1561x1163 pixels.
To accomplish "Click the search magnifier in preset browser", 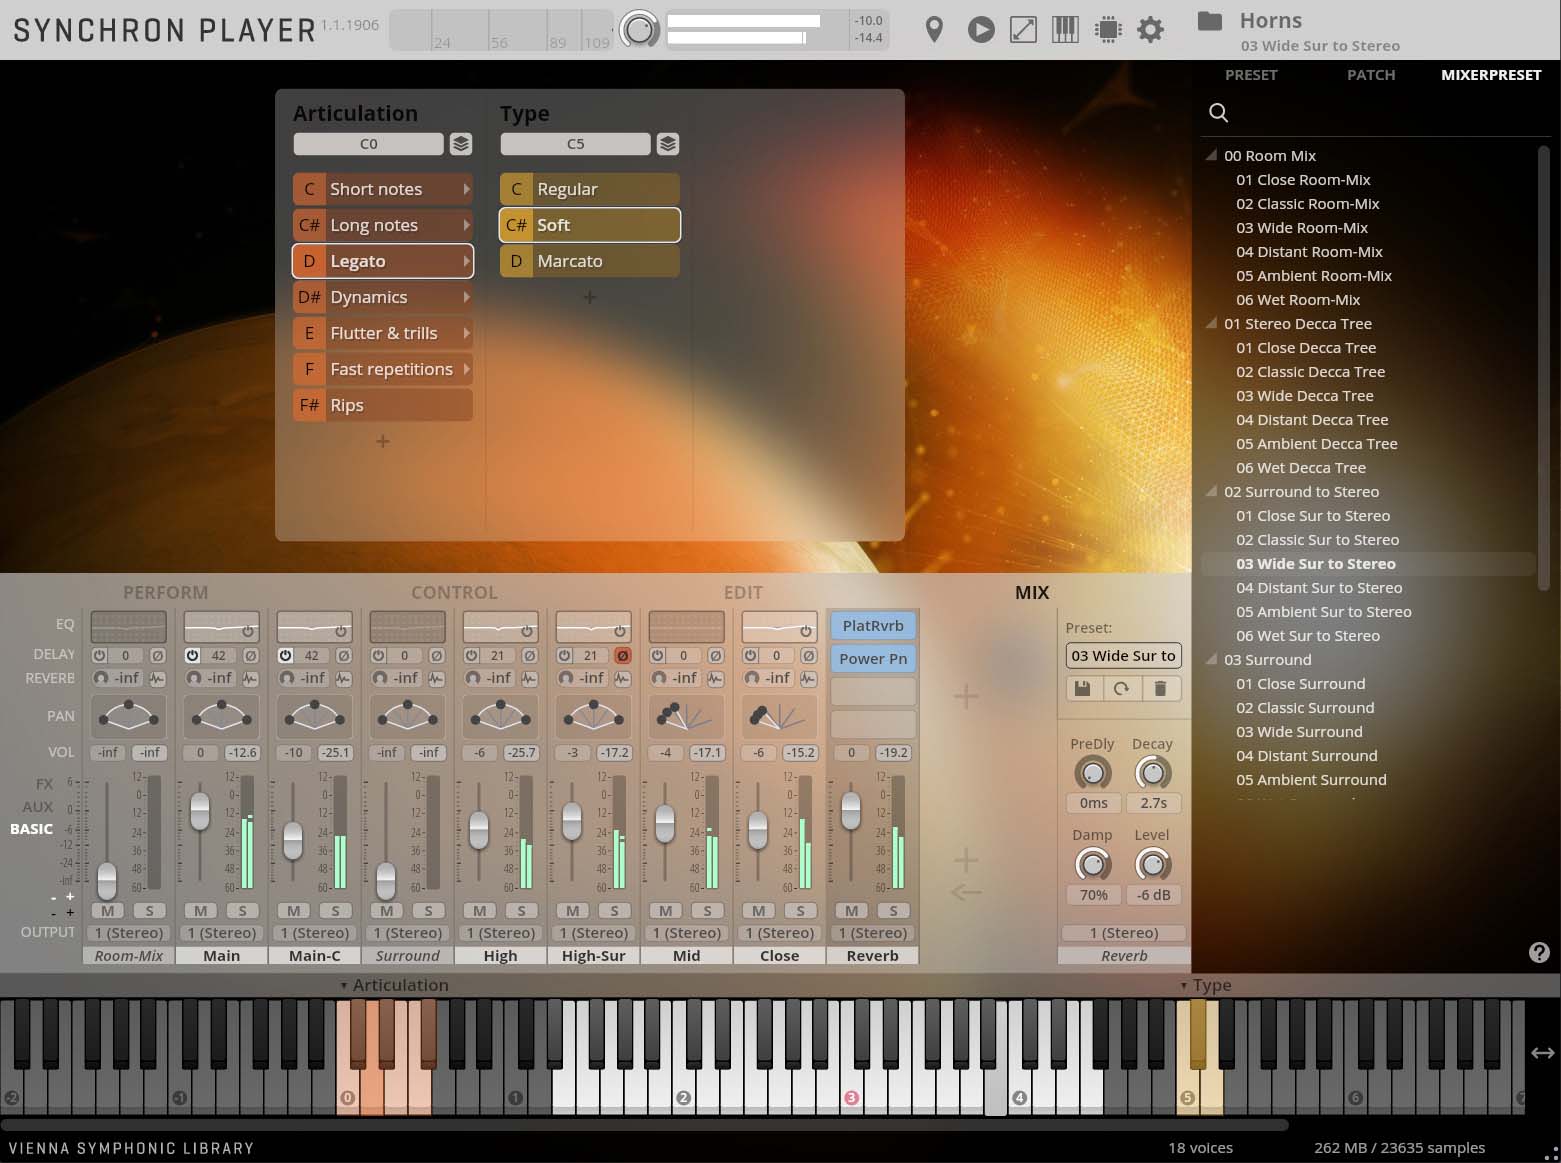I will tap(1218, 112).
